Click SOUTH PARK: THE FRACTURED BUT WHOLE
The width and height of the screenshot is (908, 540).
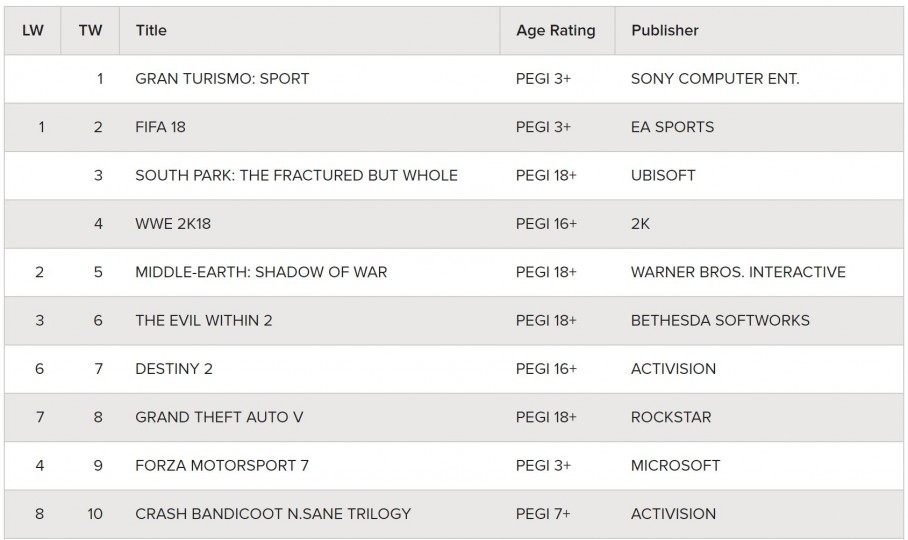296,175
